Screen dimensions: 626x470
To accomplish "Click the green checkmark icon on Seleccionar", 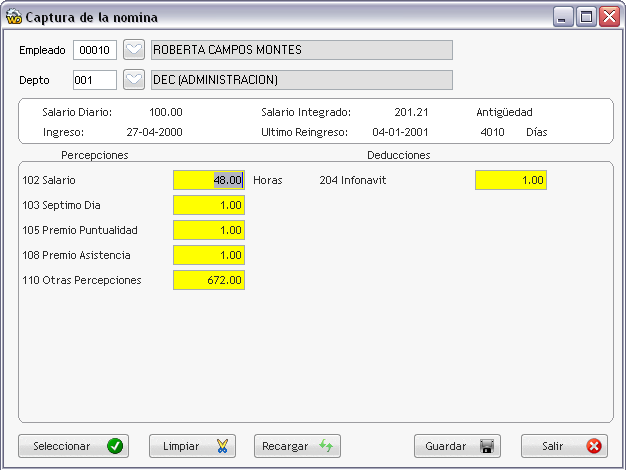I will [x=115, y=446].
